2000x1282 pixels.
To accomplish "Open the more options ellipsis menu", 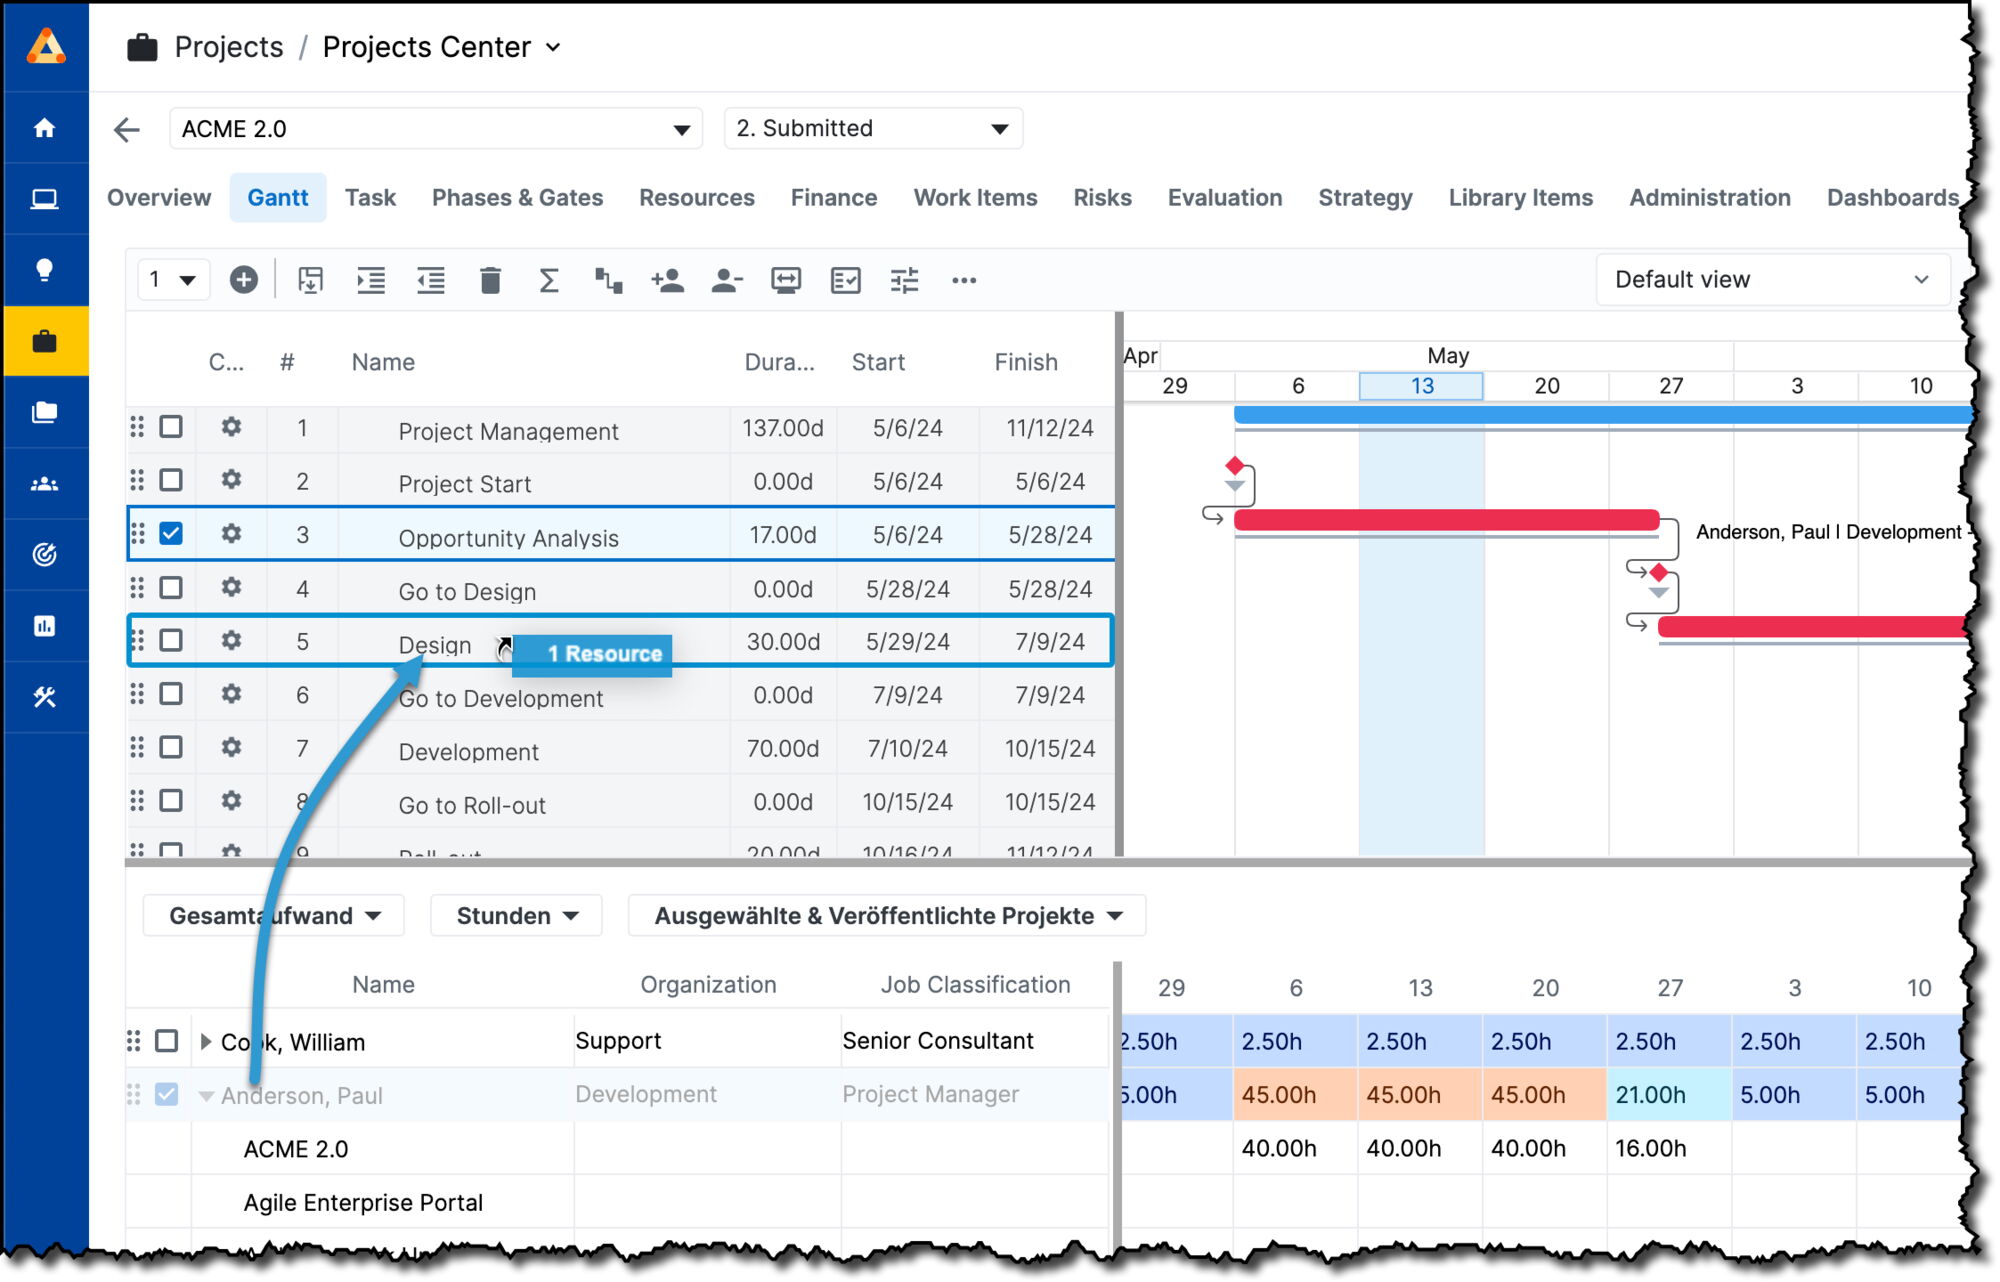I will 964,280.
